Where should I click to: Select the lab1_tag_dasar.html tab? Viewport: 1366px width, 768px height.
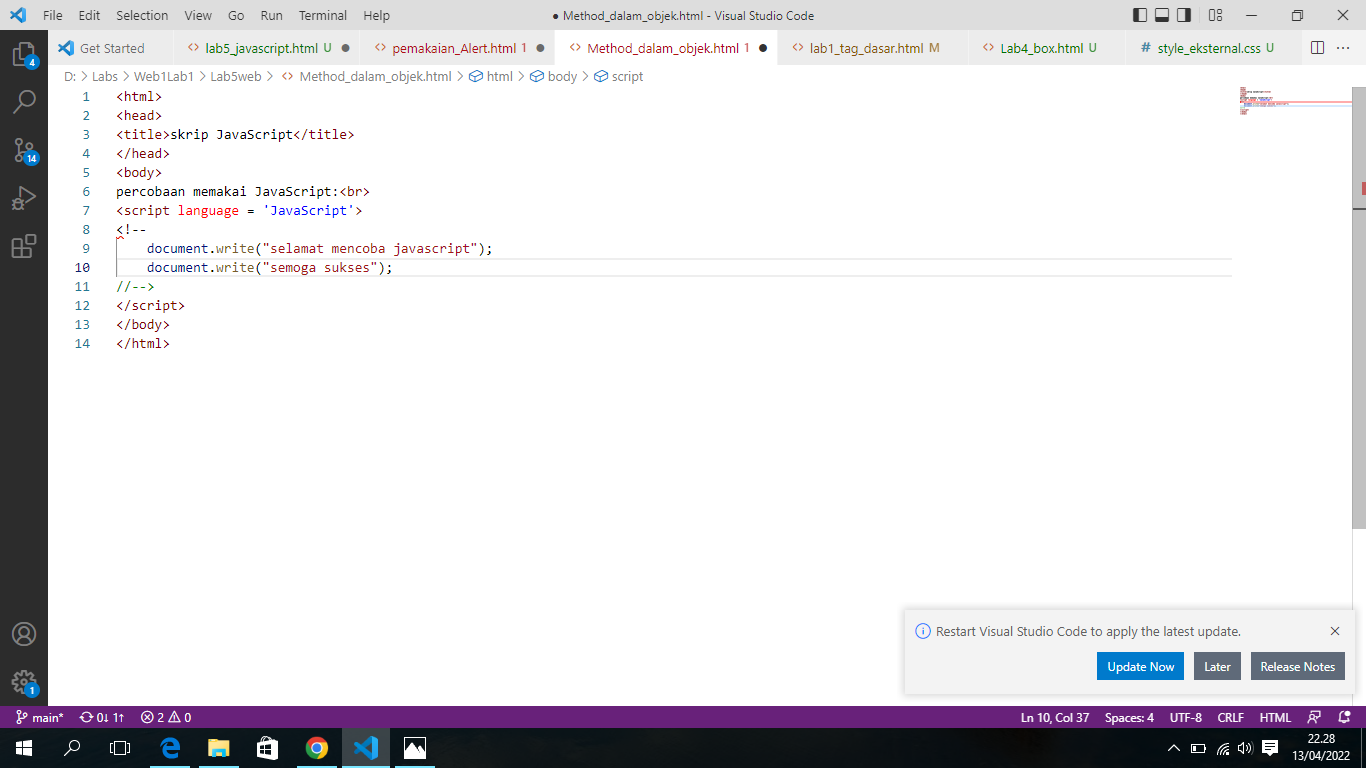click(x=870, y=47)
